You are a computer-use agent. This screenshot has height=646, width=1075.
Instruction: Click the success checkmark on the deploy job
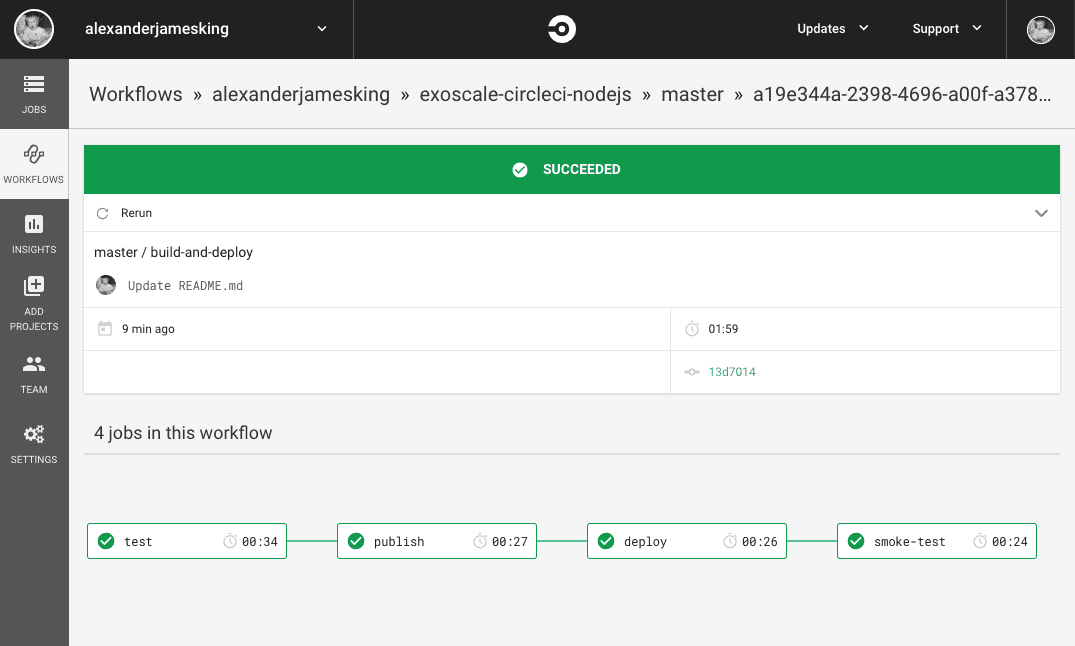click(x=606, y=540)
